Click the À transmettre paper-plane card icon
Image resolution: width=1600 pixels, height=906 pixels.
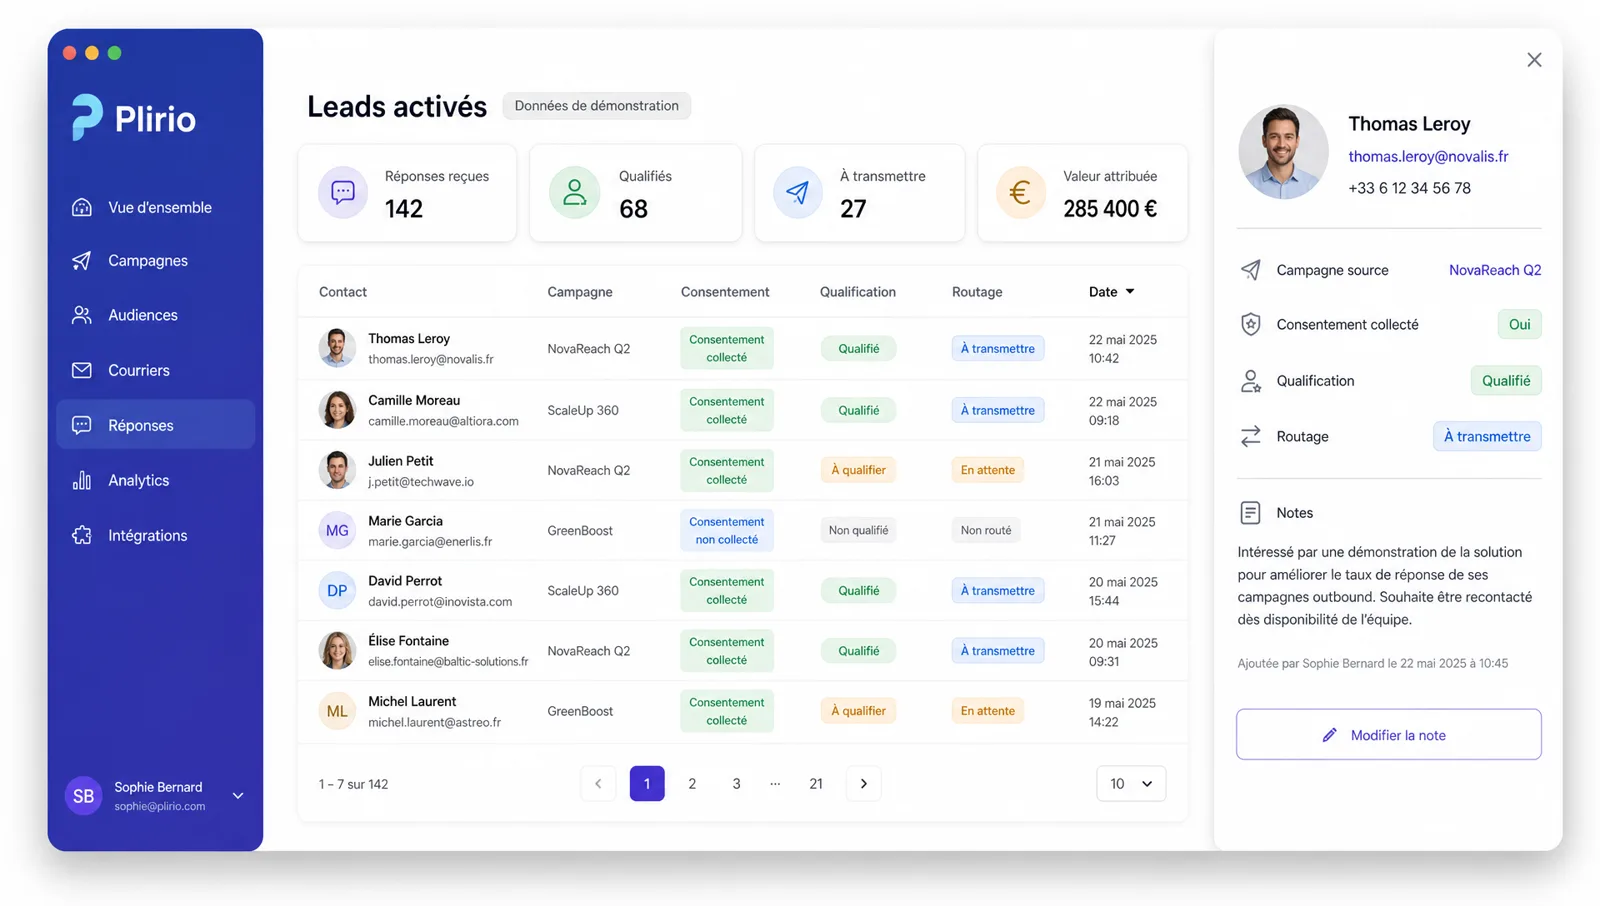point(797,192)
